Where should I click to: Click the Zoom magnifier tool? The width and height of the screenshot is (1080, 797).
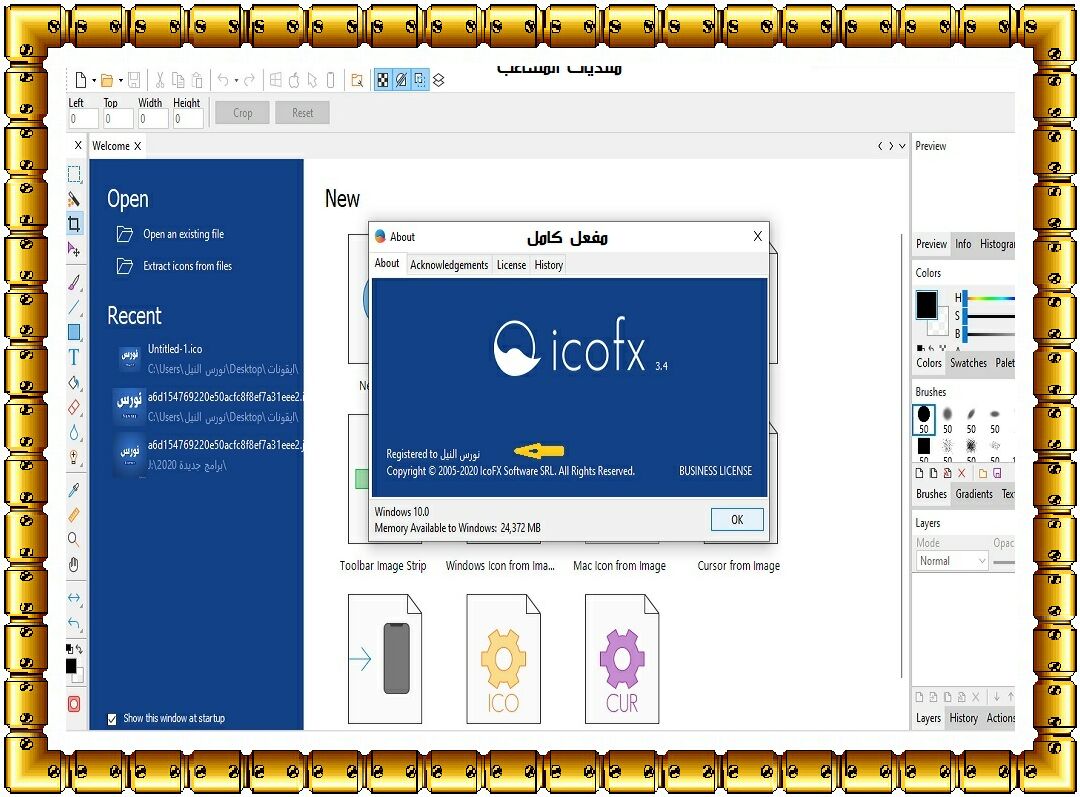pyautogui.click(x=74, y=540)
